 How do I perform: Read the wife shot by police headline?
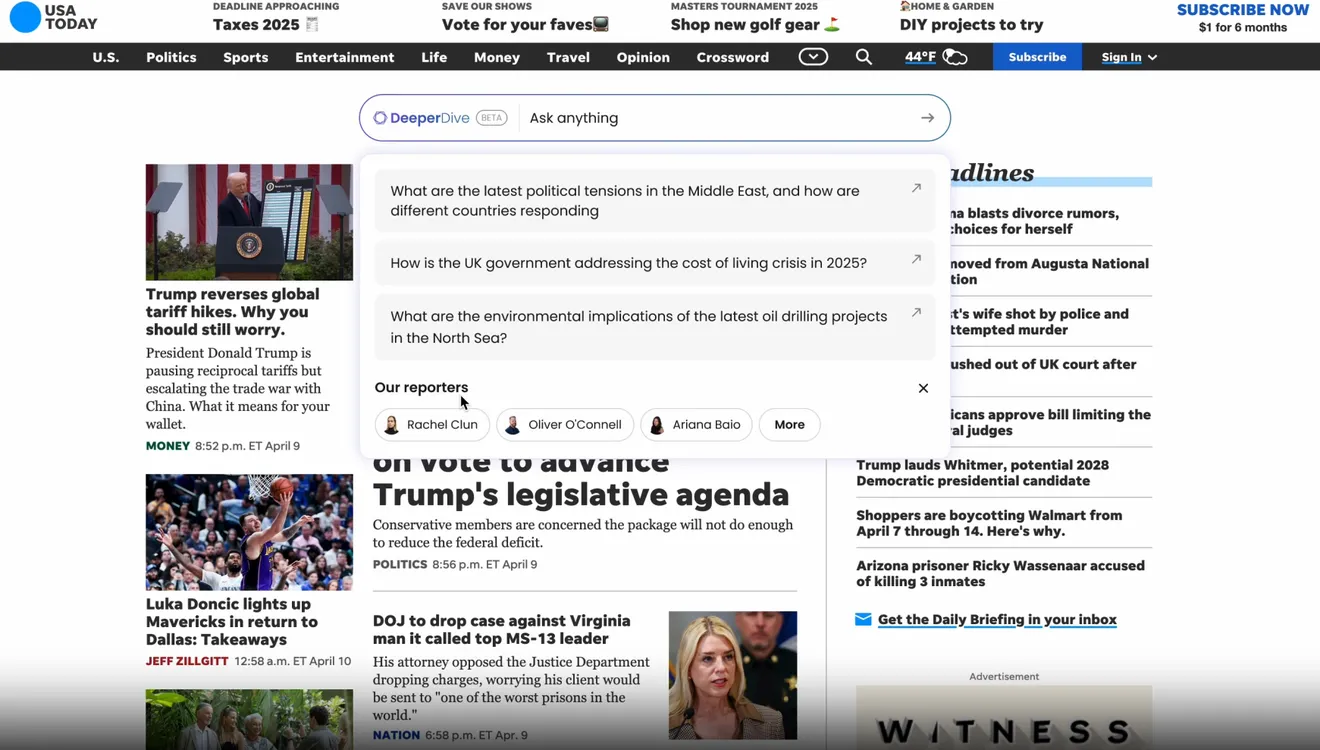point(1039,321)
